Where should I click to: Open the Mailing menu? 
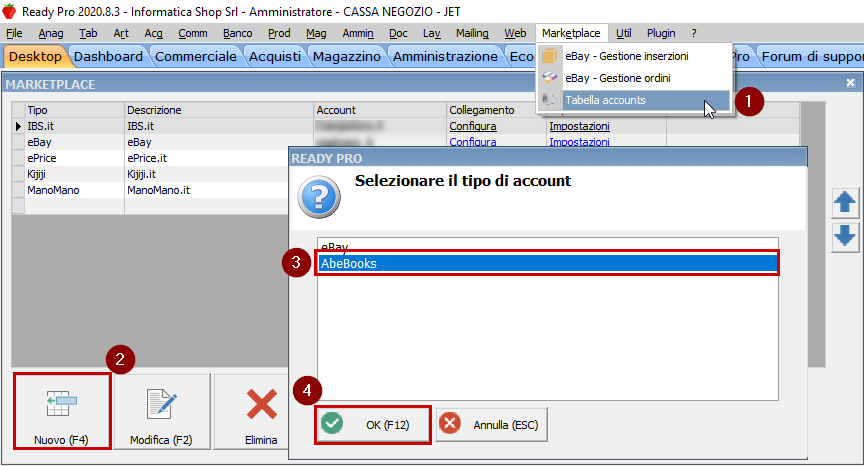click(472, 33)
